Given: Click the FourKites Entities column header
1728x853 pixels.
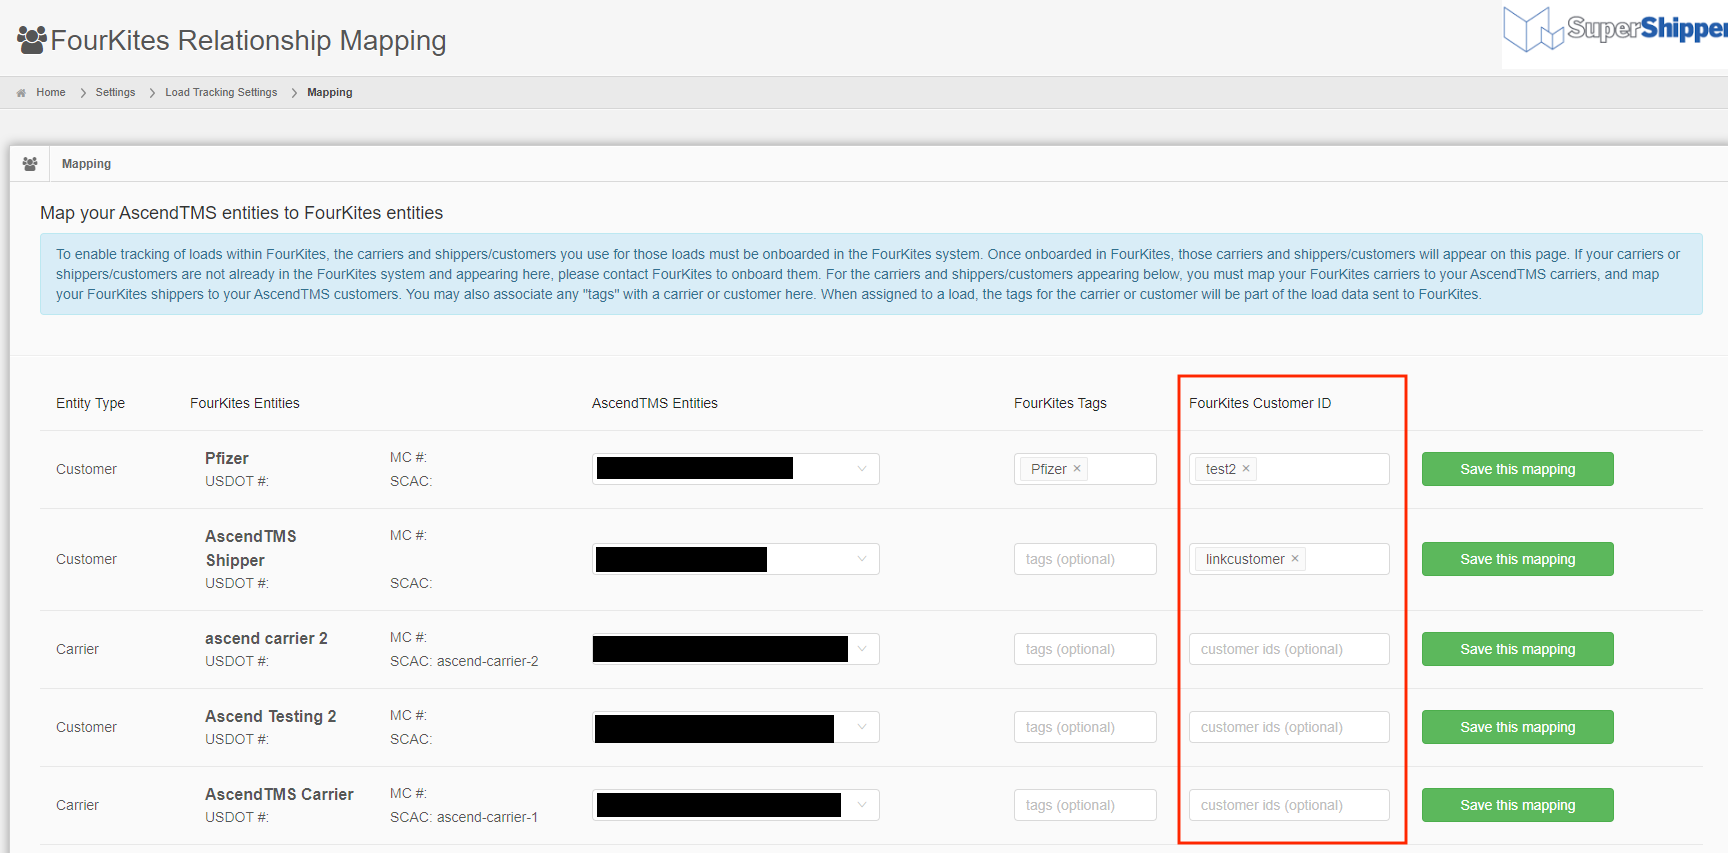Looking at the screenshot, I should point(245,403).
